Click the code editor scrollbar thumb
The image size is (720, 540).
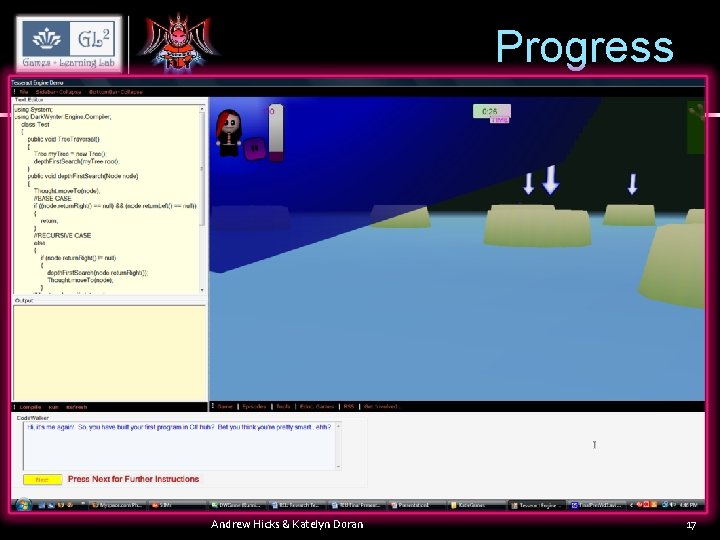(202, 169)
